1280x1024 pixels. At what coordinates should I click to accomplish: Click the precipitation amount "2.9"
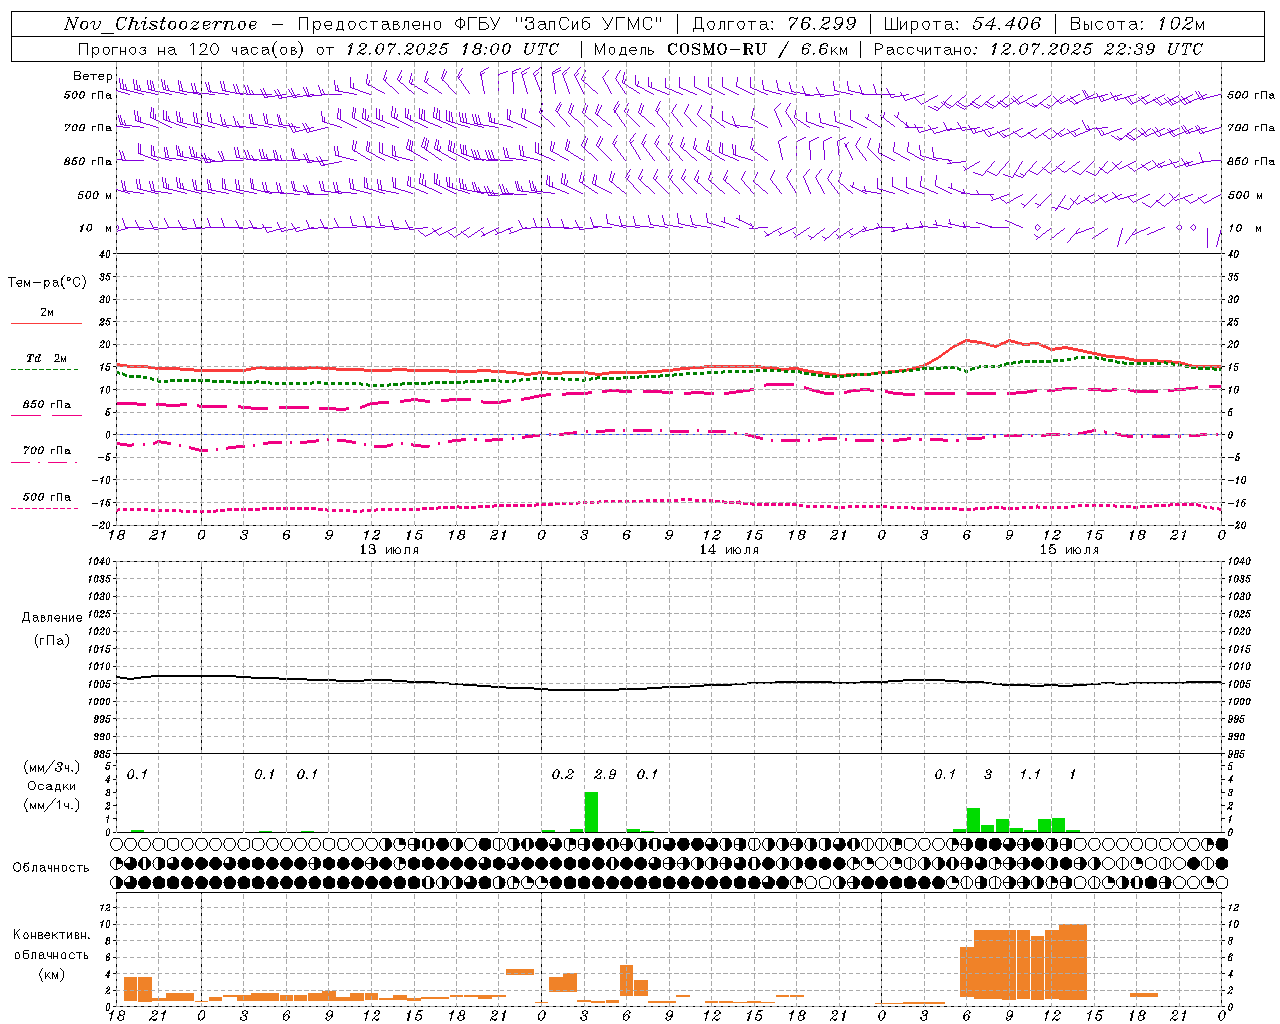click(x=605, y=774)
